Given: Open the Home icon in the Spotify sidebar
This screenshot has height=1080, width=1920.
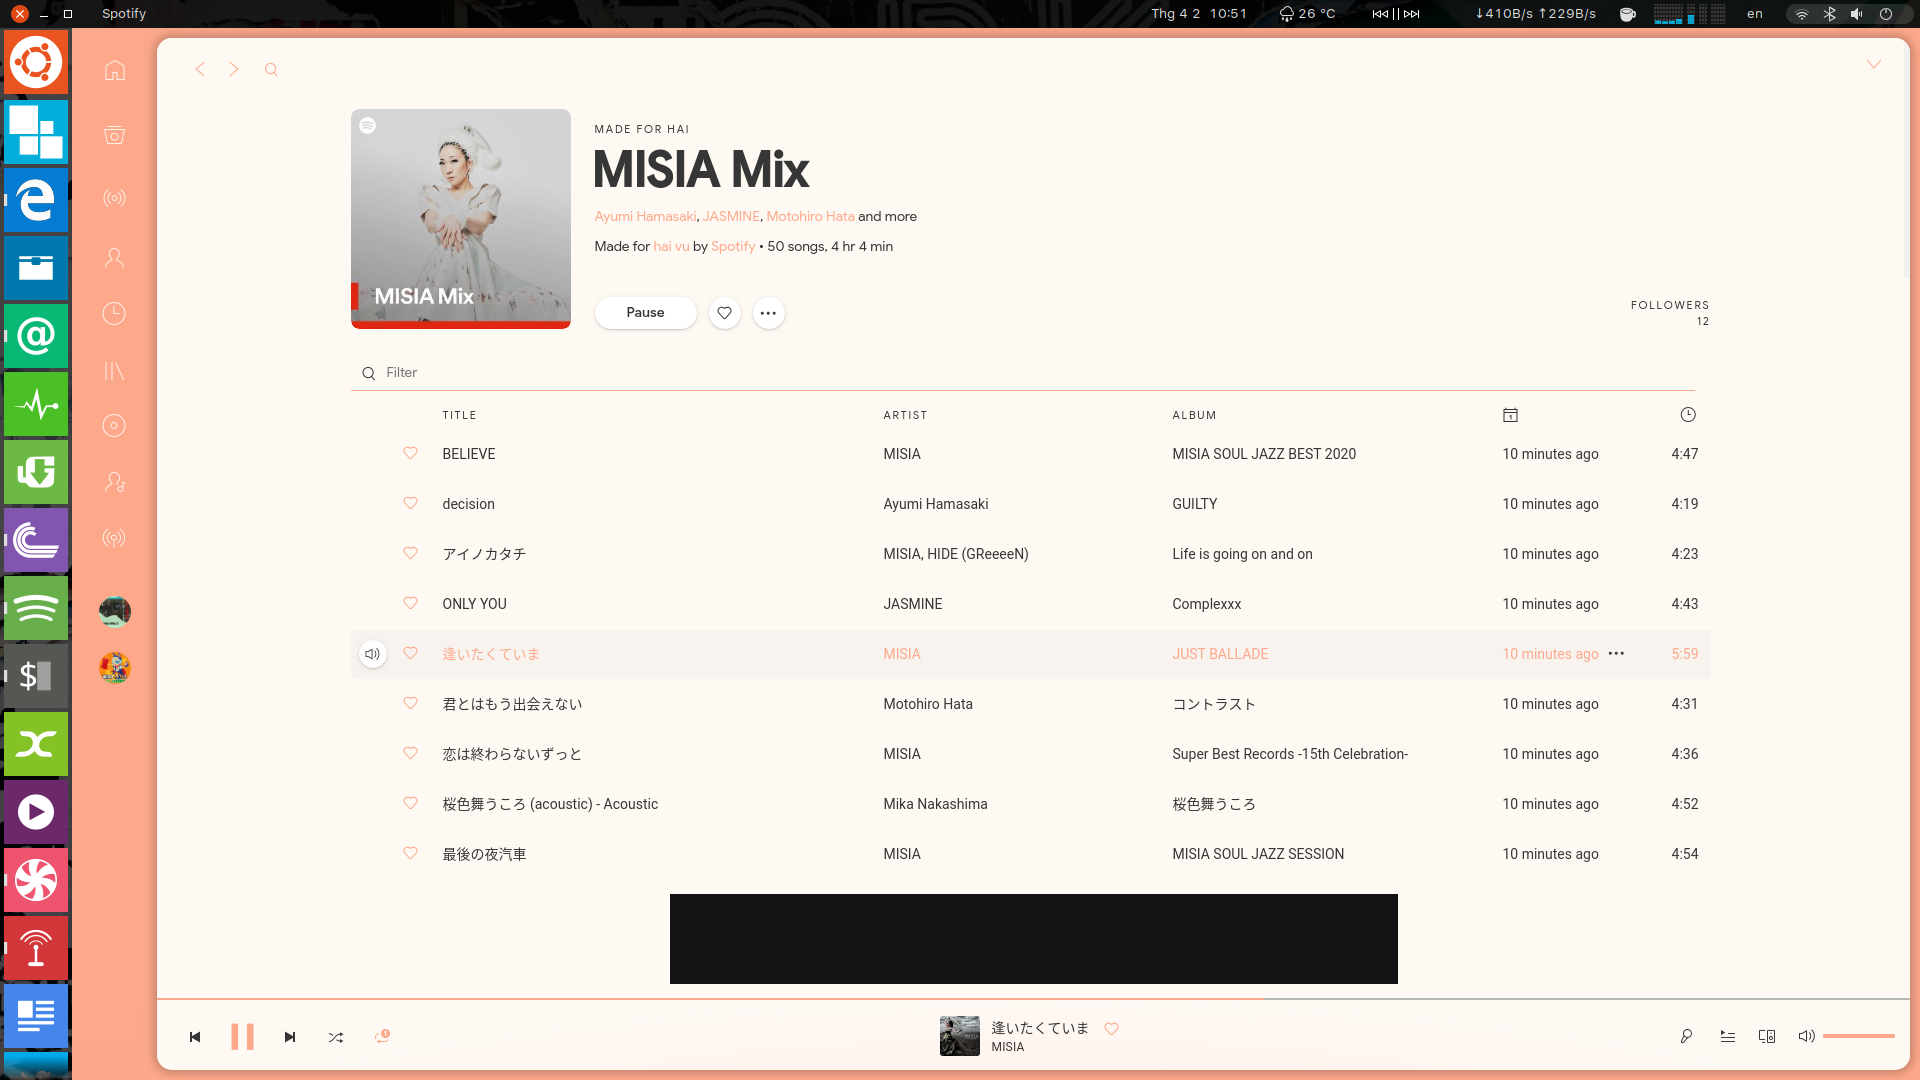Looking at the screenshot, I should click(x=115, y=70).
